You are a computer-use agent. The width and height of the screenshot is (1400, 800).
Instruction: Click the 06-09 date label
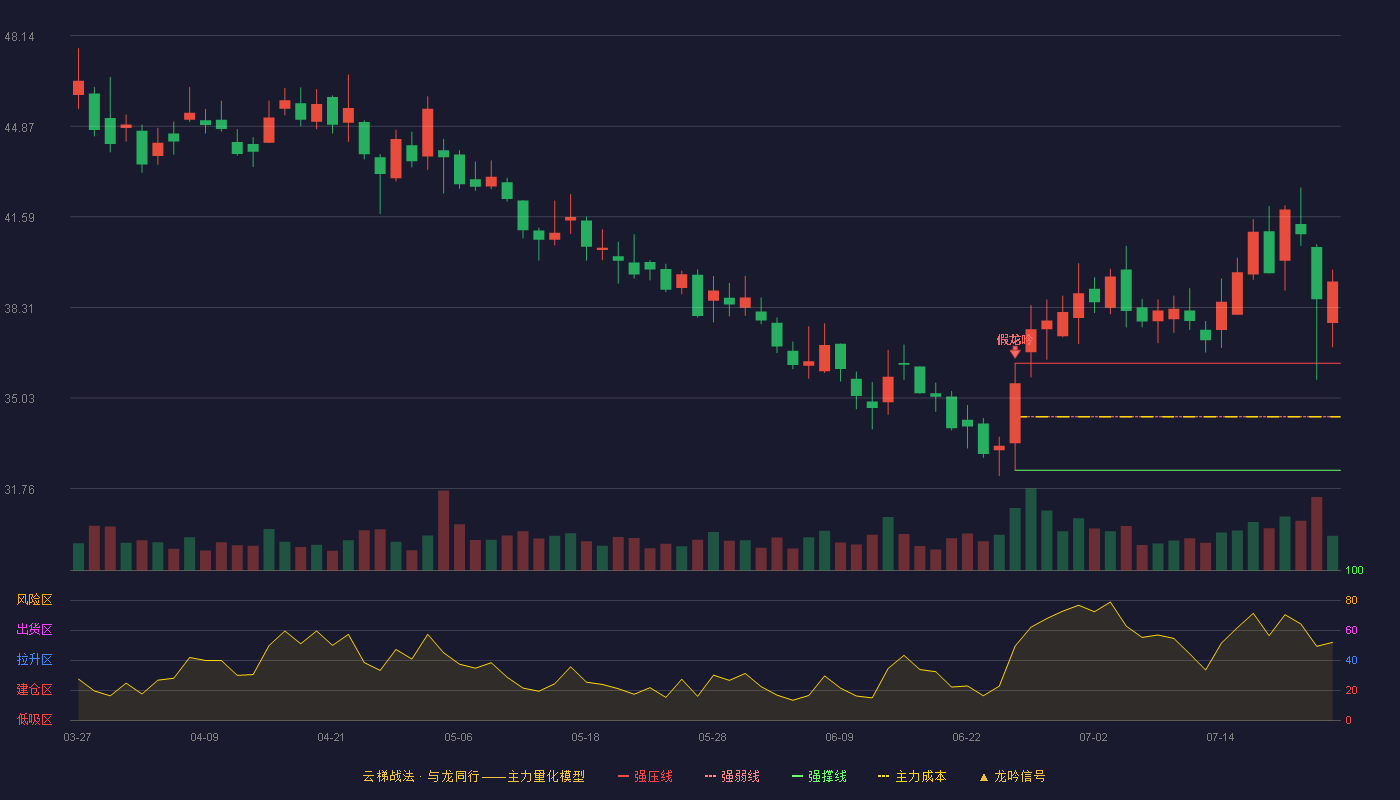coord(839,737)
